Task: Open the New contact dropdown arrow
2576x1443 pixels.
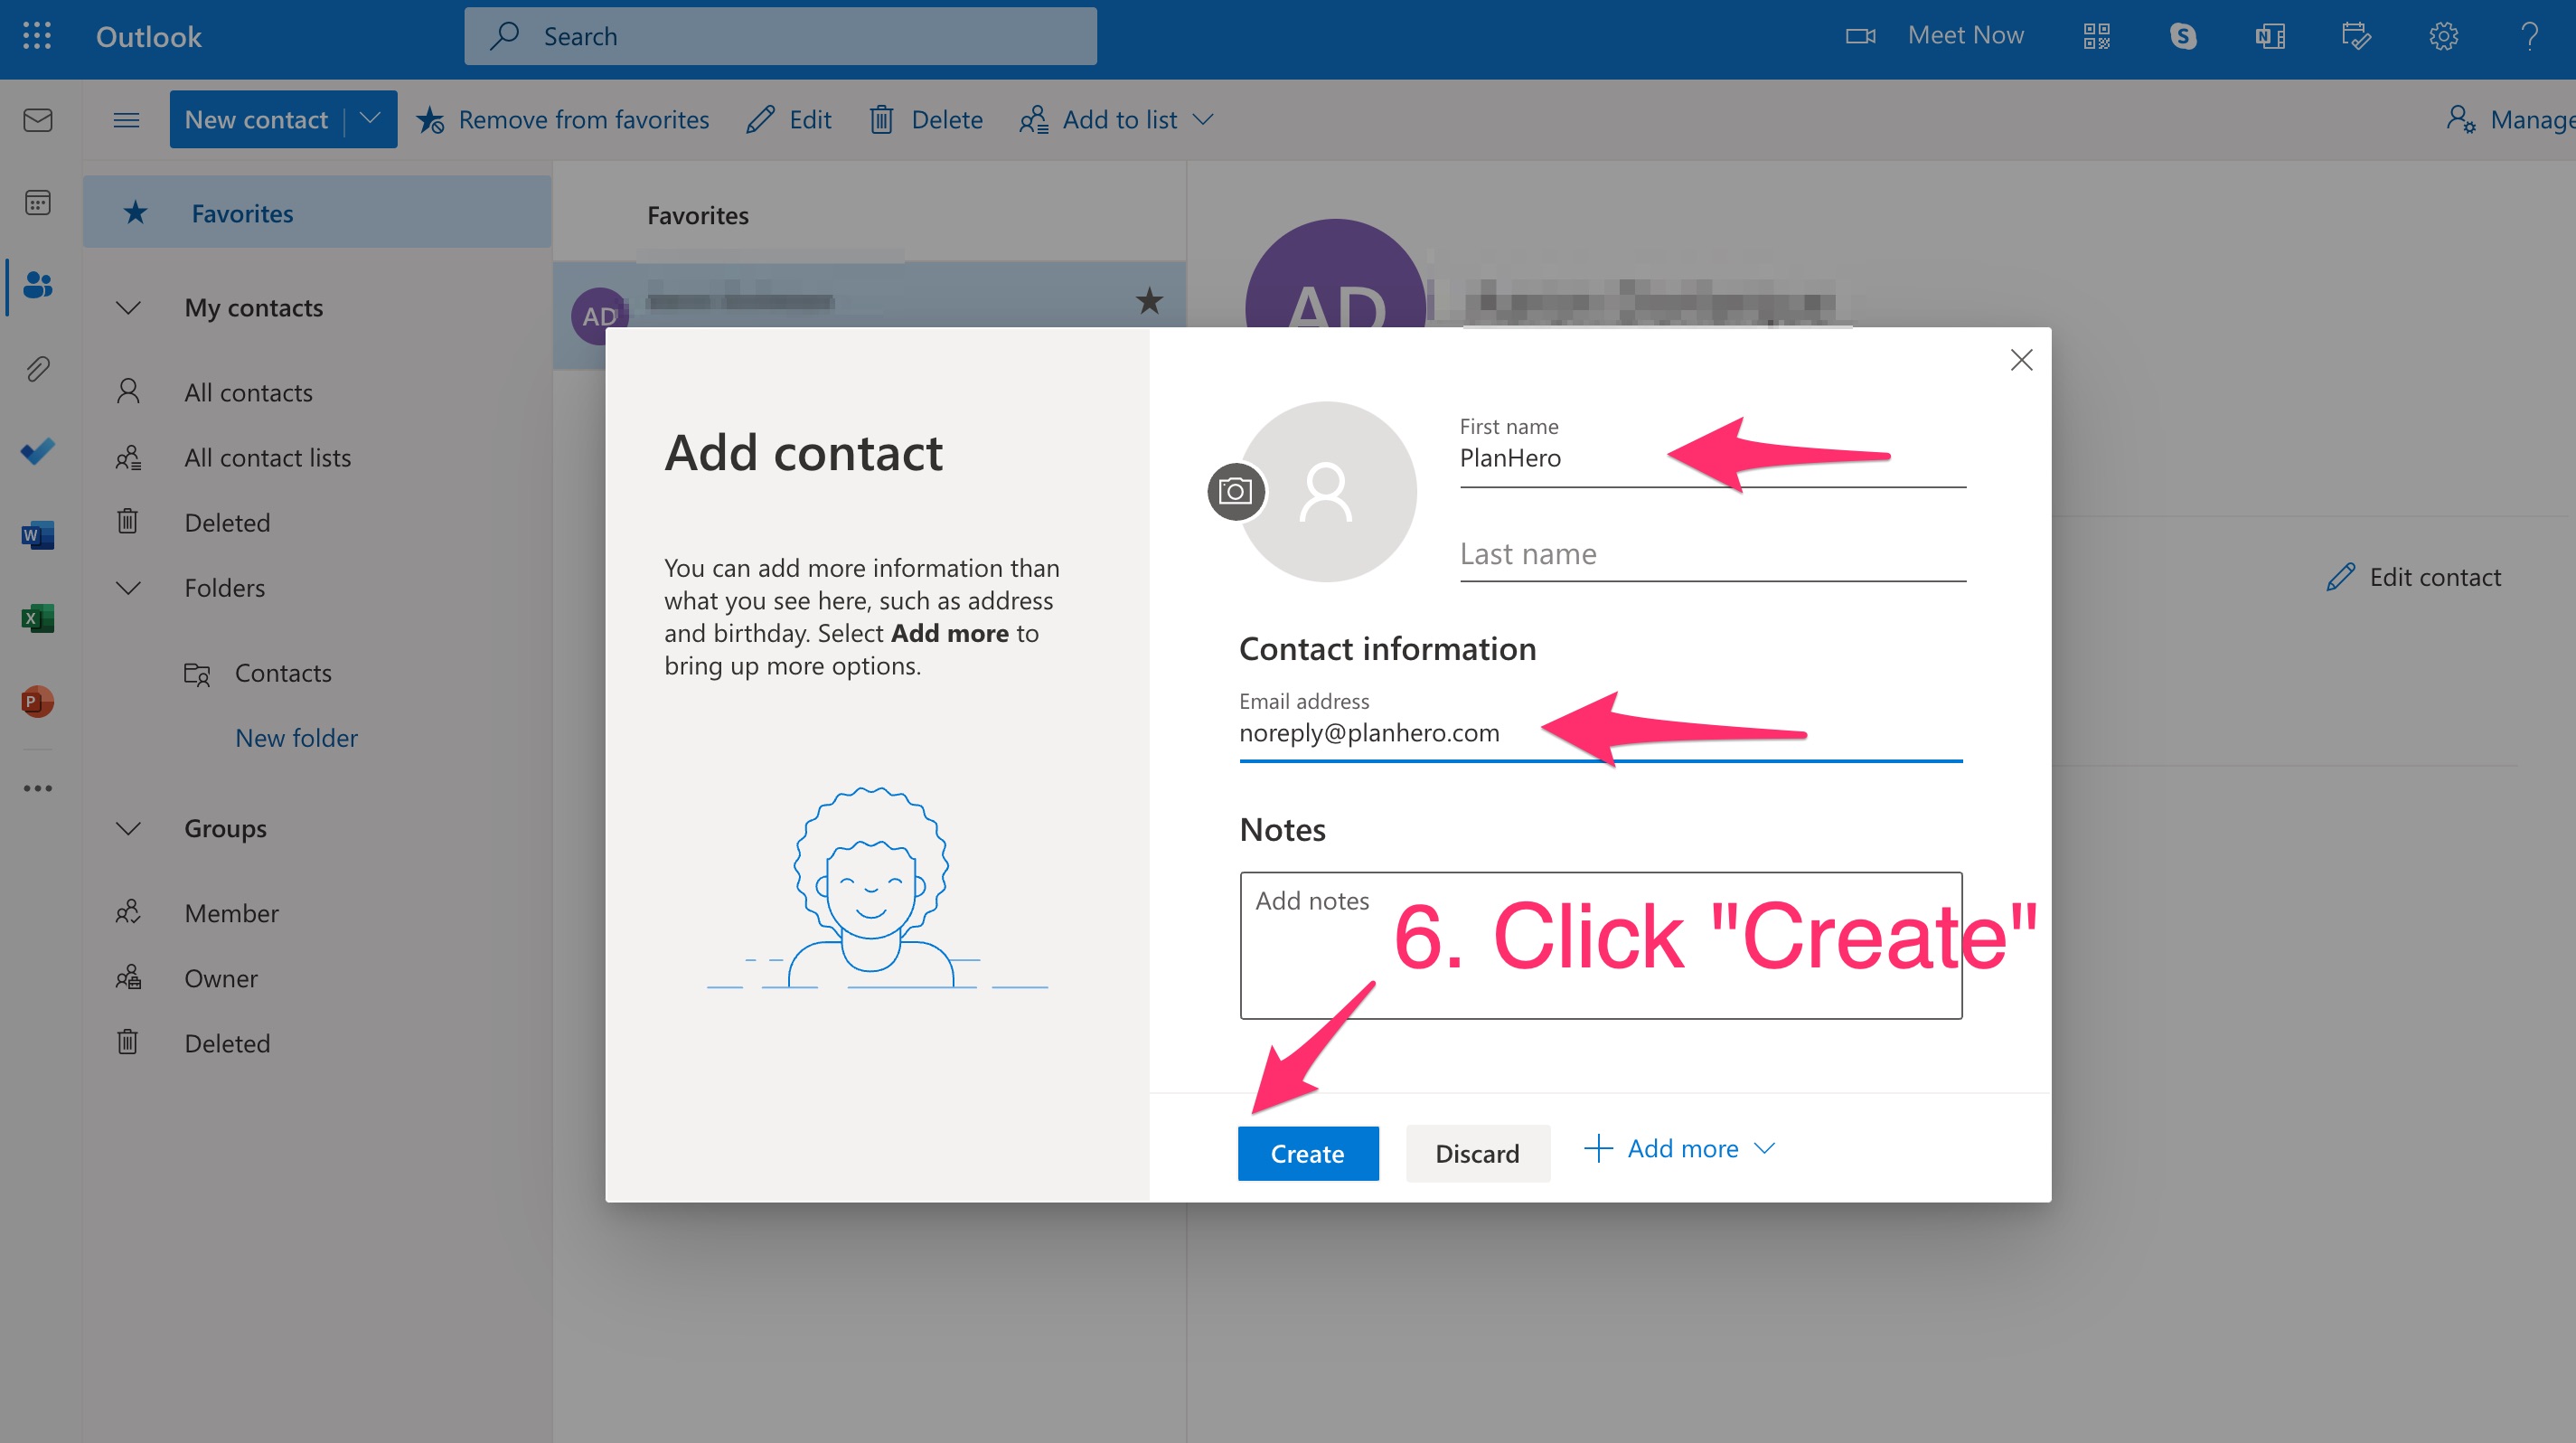Action: point(370,119)
